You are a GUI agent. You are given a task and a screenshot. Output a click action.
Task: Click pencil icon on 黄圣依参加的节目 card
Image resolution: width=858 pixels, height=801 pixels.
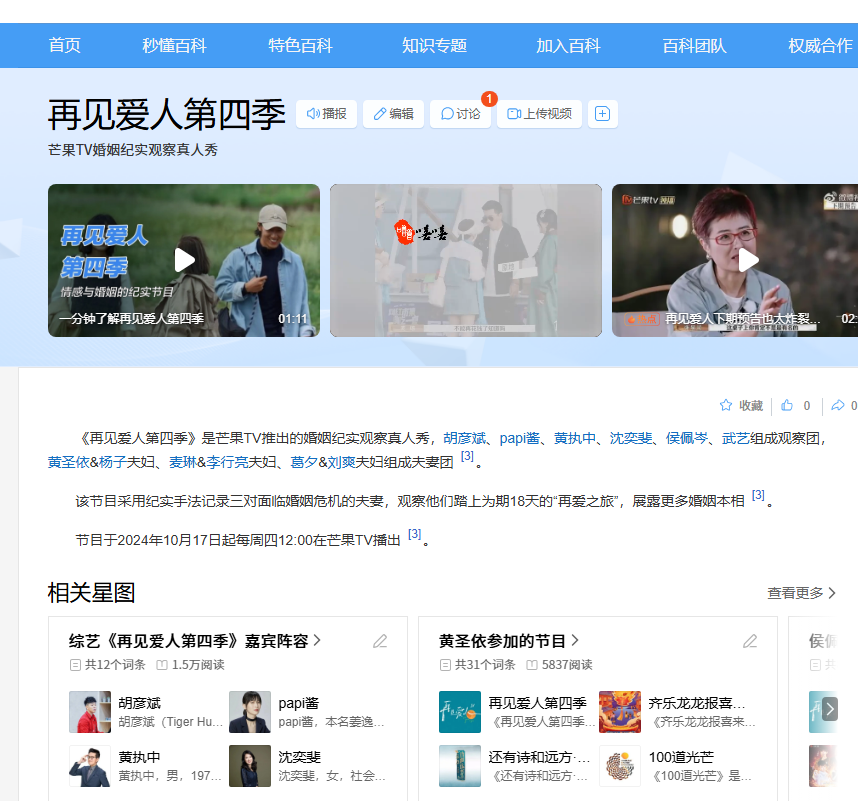coord(750,641)
